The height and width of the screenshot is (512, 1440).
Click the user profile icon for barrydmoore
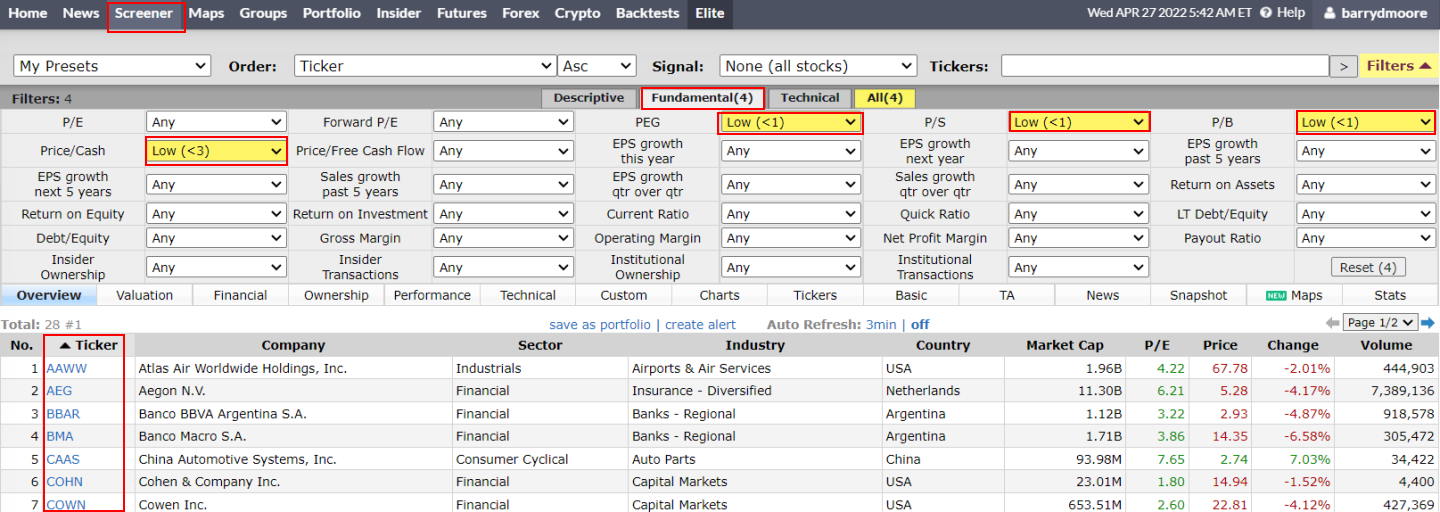pos(1330,13)
